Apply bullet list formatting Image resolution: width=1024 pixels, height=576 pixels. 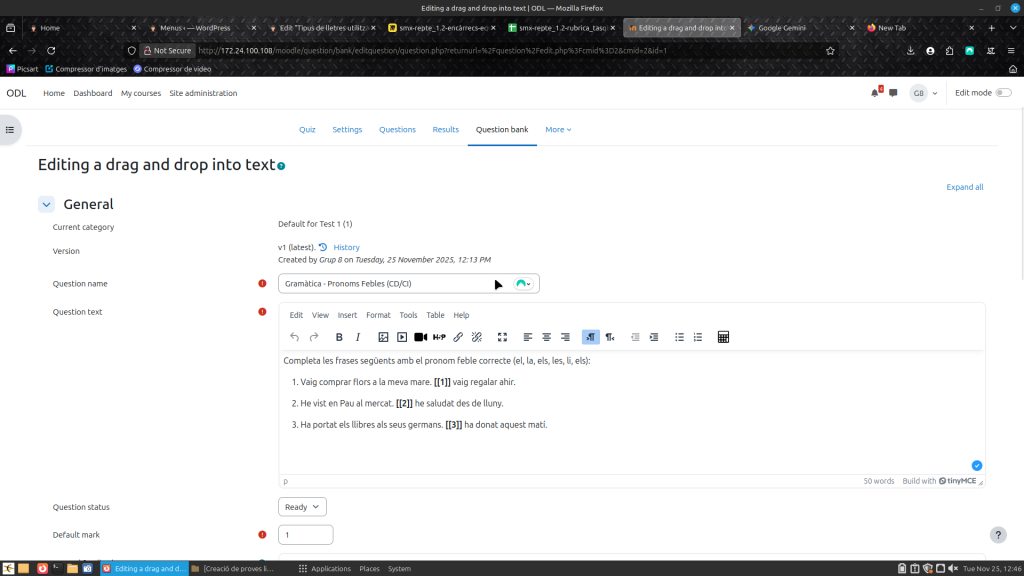click(679, 337)
